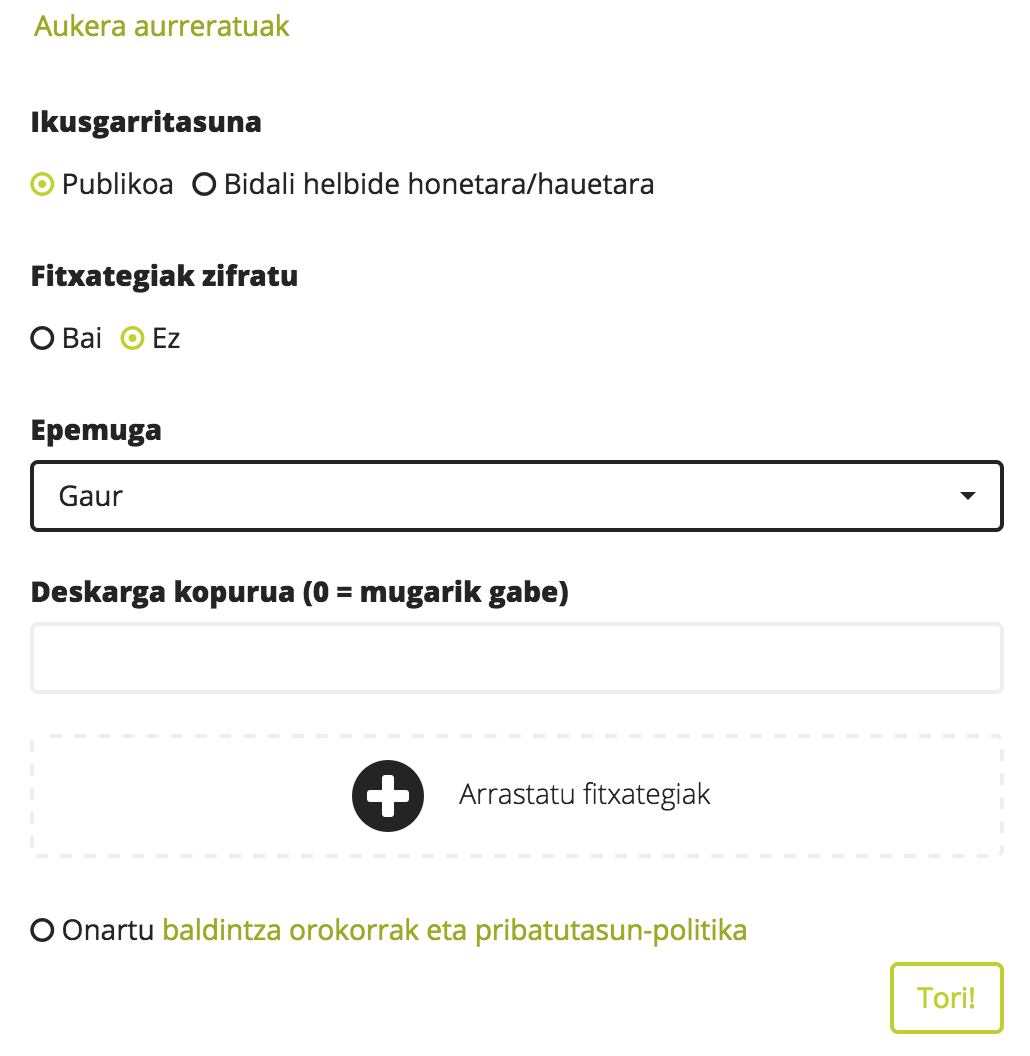
Task: Click the pribatutasun-politika privacy link
Action: 613,931
